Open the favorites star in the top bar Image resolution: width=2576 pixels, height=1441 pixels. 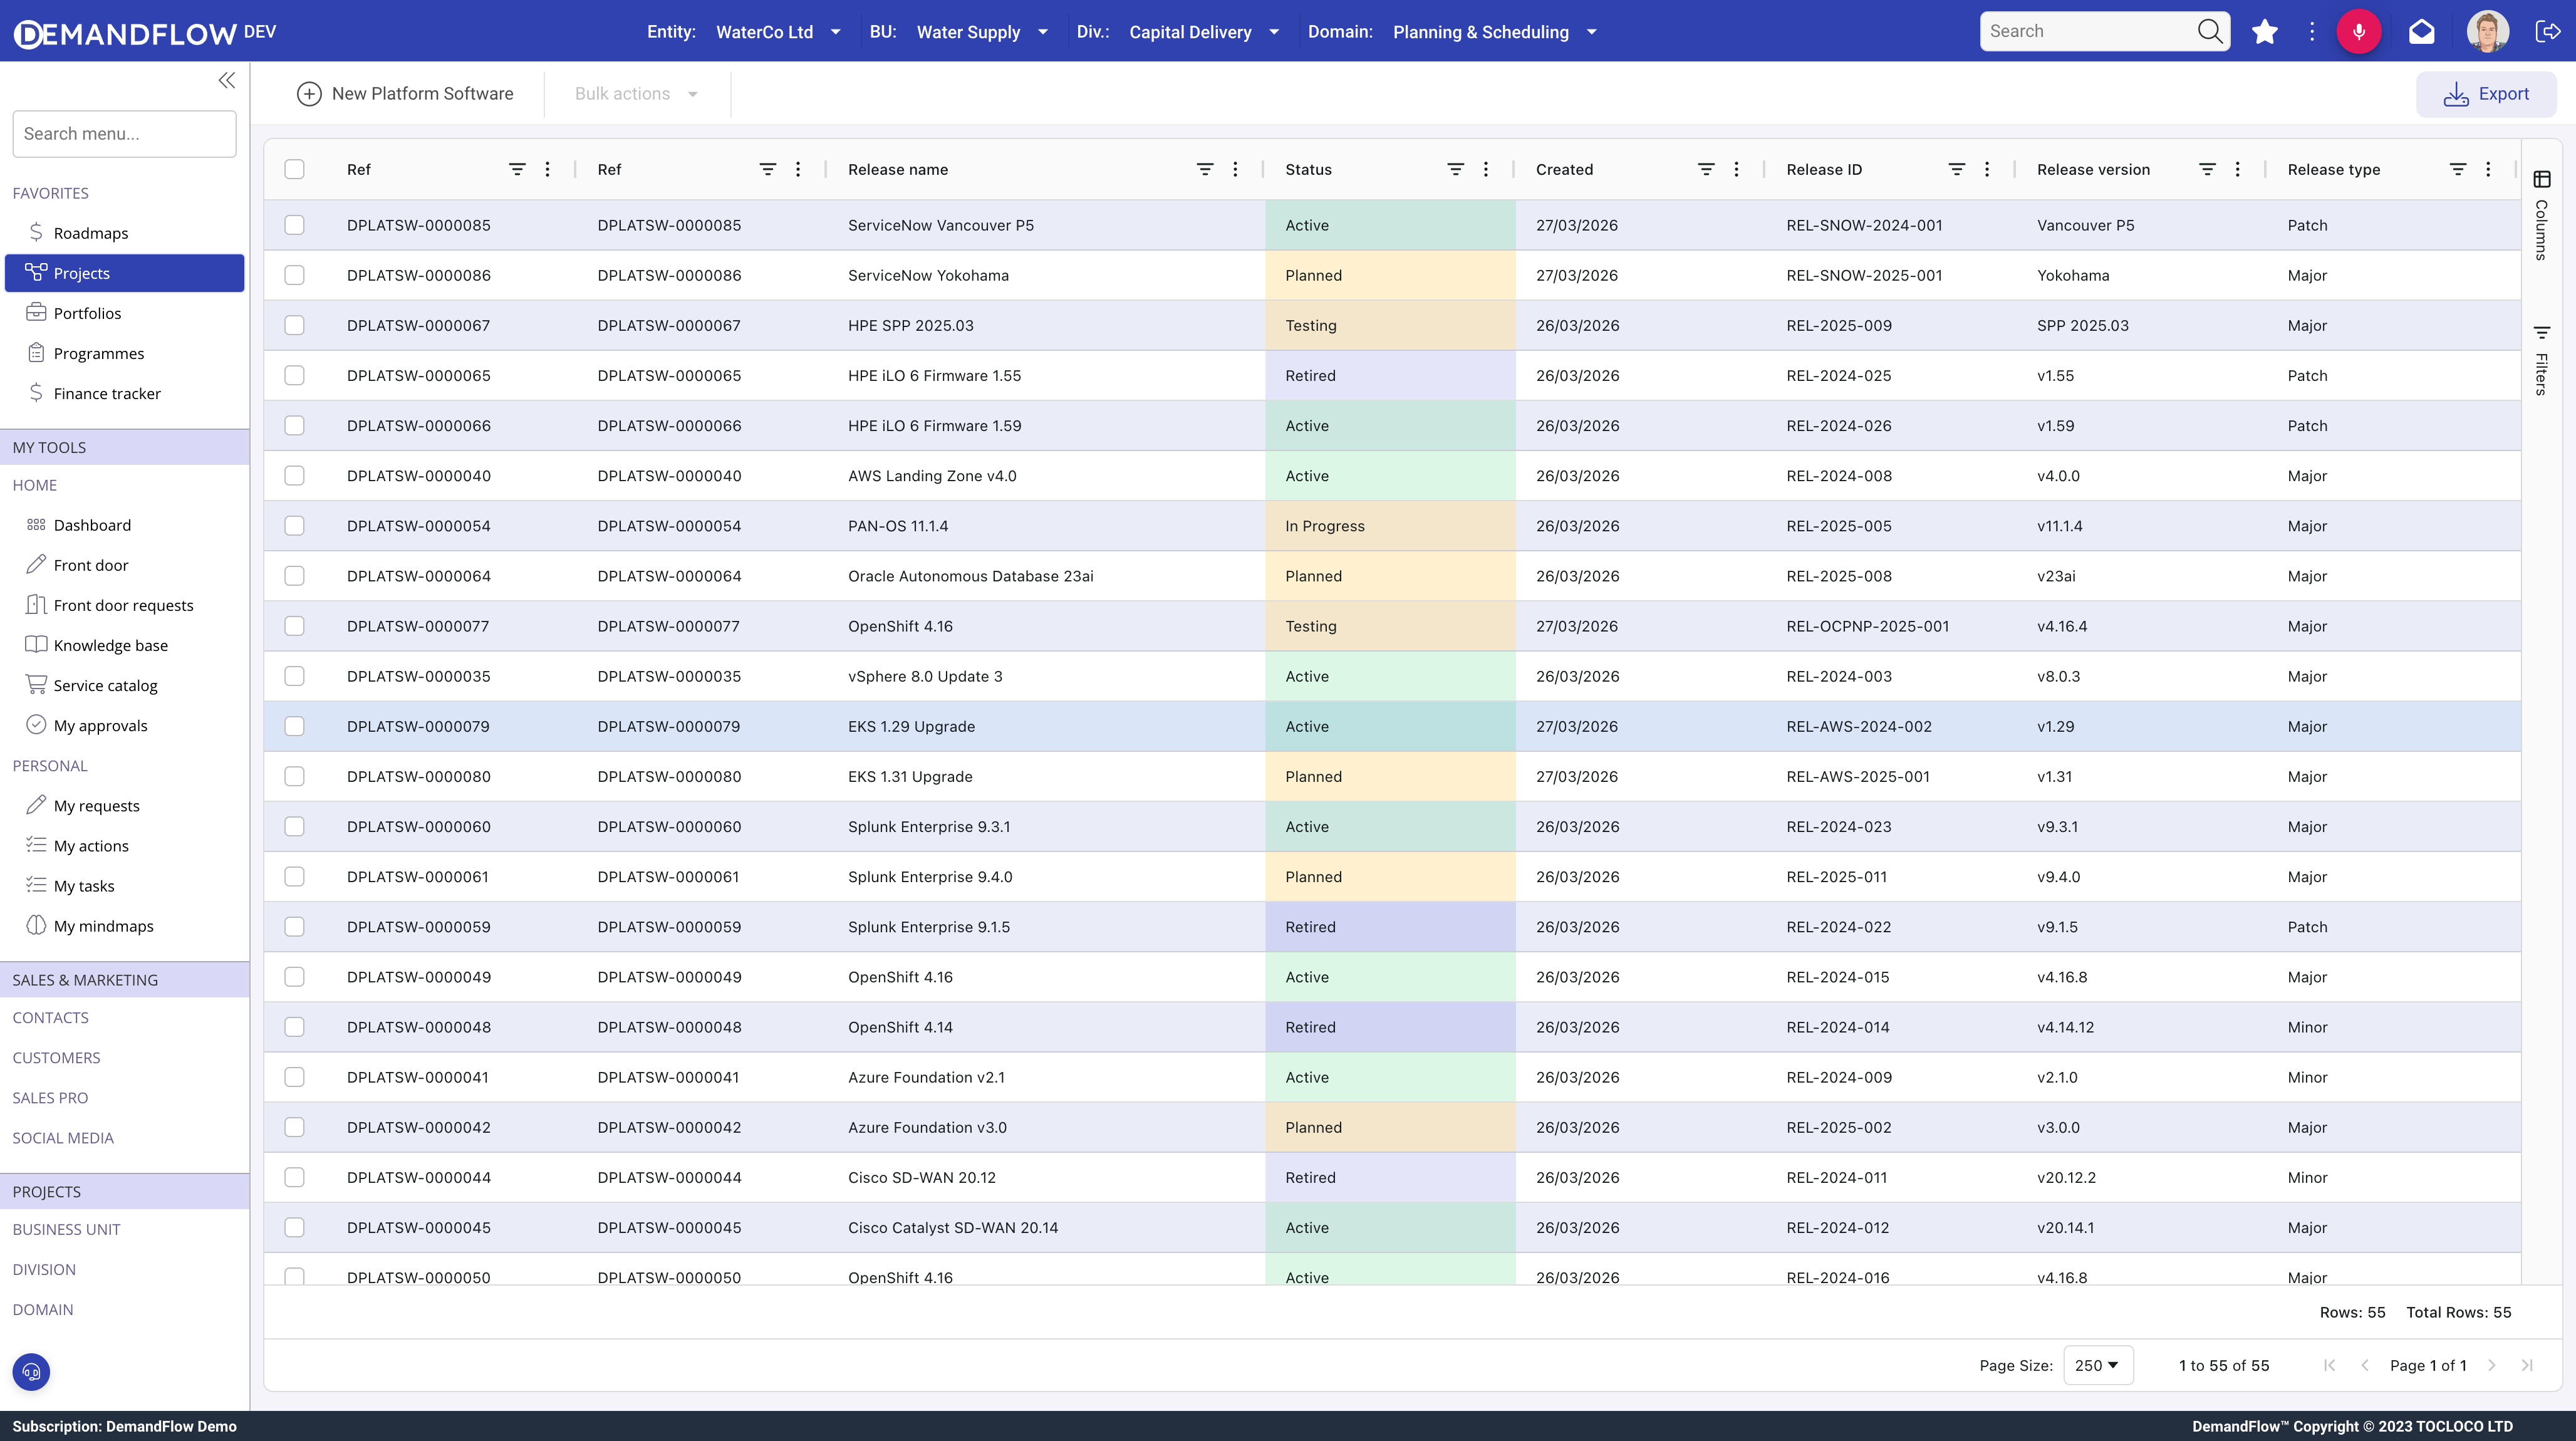[x=2264, y=31]
